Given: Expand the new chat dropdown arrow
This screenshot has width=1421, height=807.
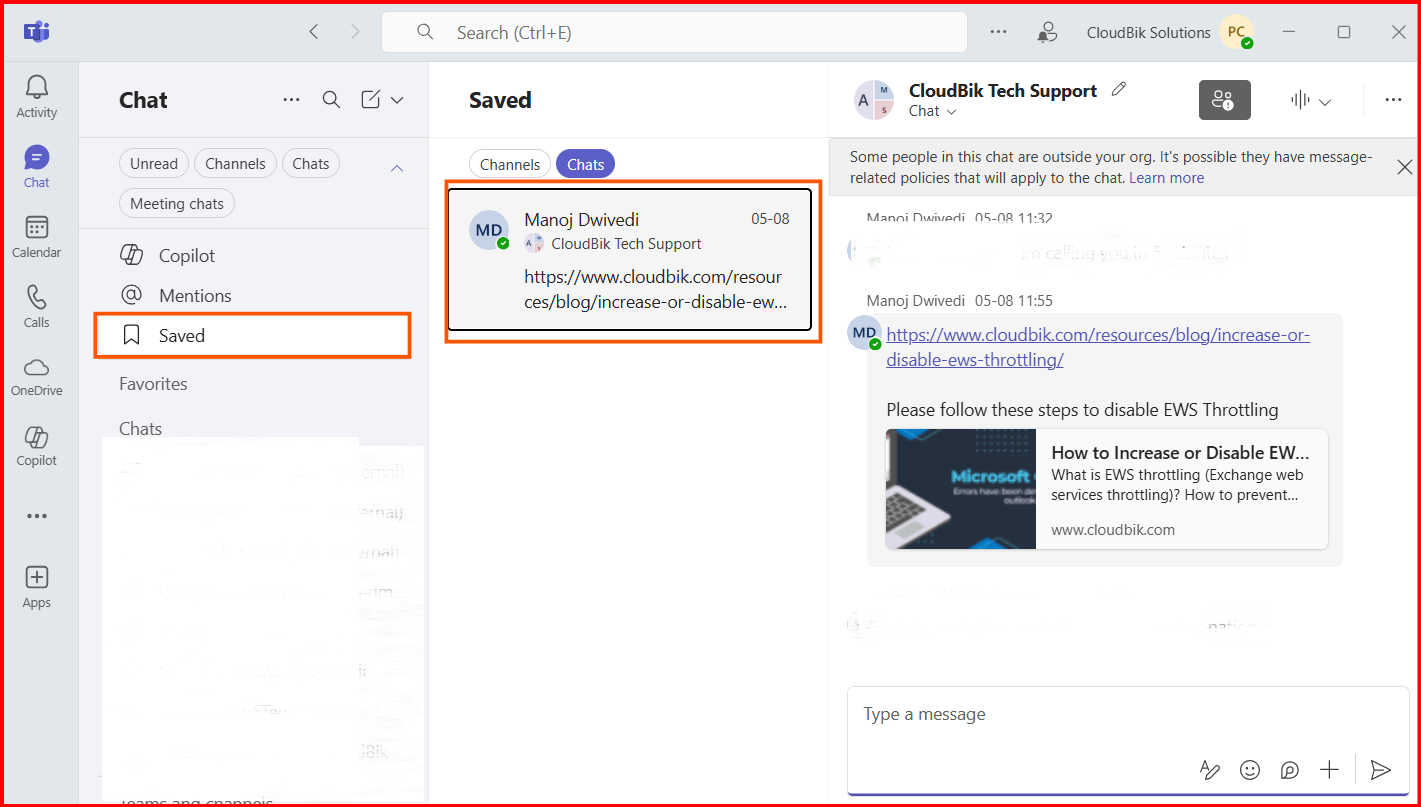Looking at the screenshot, I should [396, 99].
